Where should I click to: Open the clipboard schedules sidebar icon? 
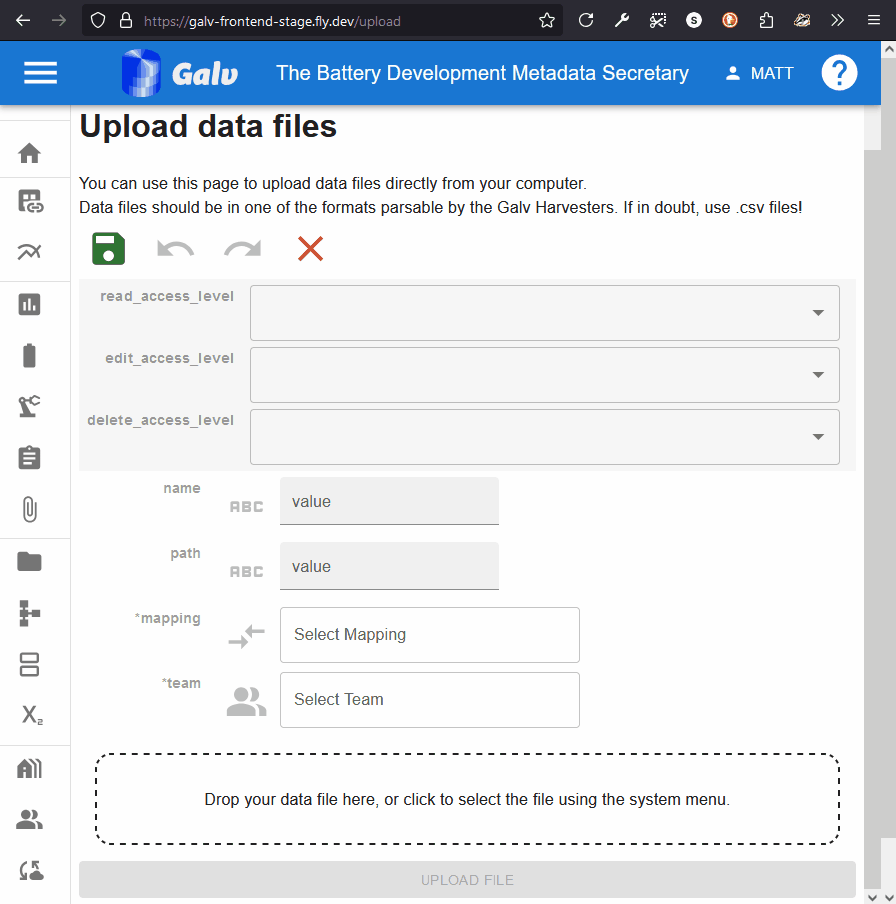(30, 458)
